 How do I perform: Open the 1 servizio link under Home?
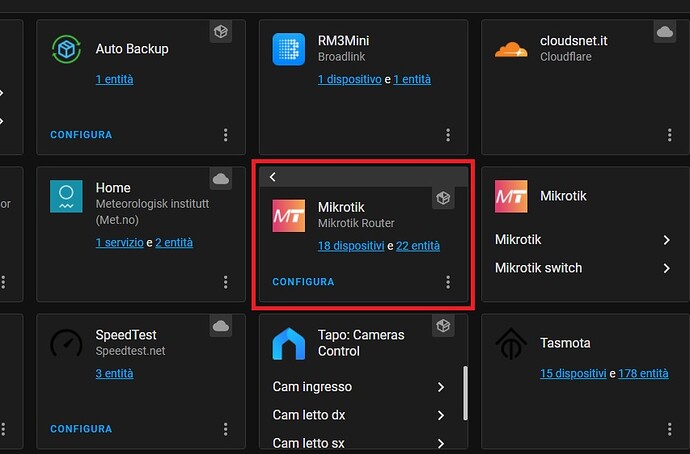[x=120, y=242]
